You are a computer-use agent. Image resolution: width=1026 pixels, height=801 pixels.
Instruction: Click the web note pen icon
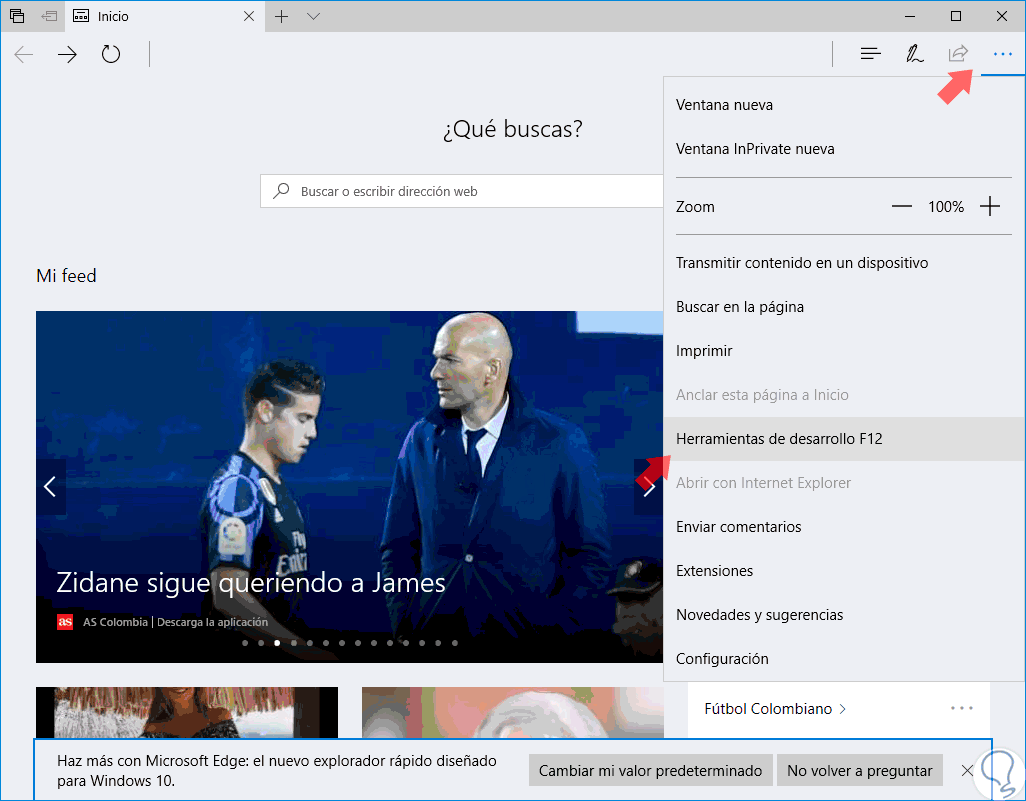914,54
